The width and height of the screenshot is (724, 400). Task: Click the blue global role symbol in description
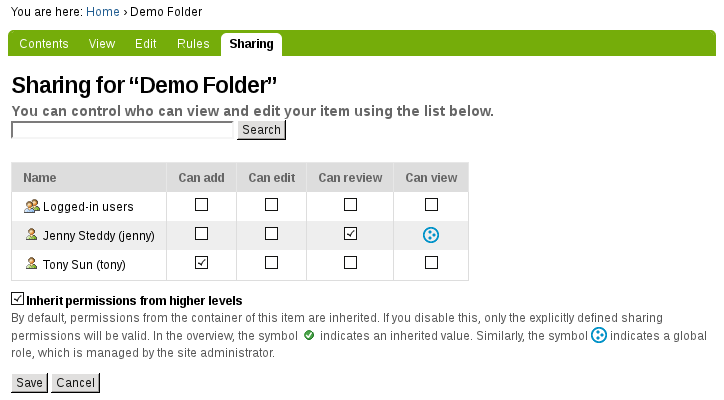599,335
